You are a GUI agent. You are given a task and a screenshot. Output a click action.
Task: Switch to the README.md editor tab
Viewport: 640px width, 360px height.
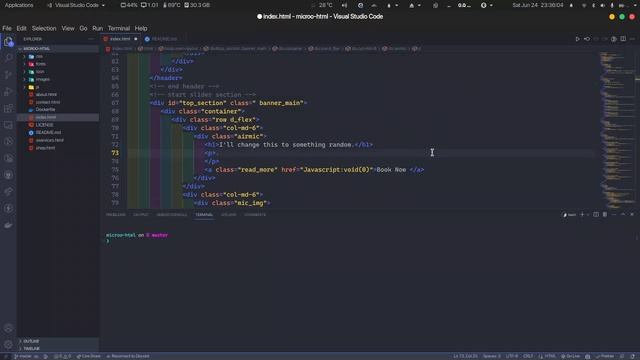[x=164, y=39]
